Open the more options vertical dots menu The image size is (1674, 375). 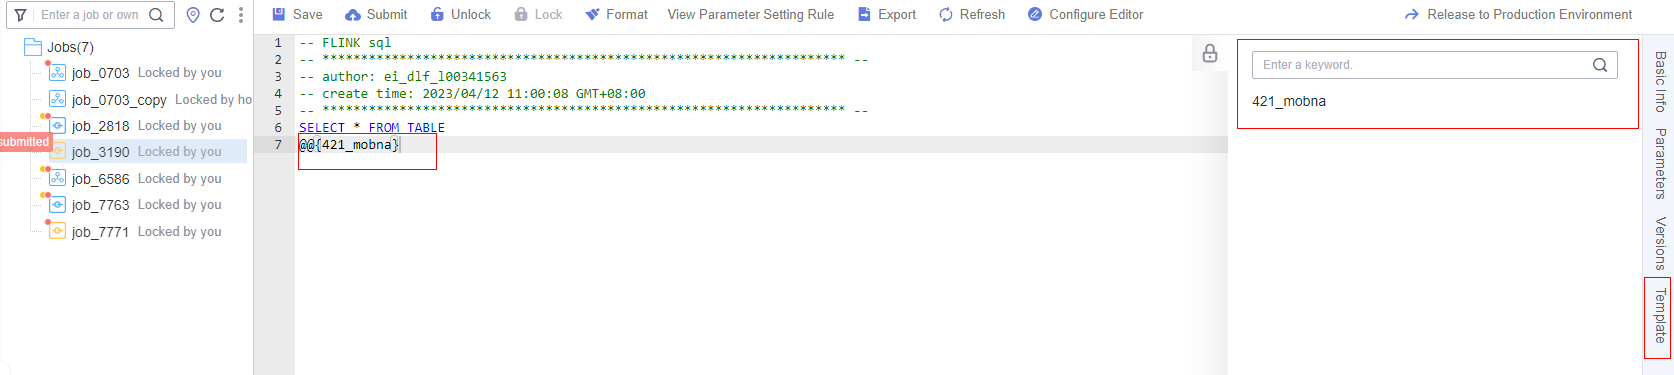[x=241, y=15]
